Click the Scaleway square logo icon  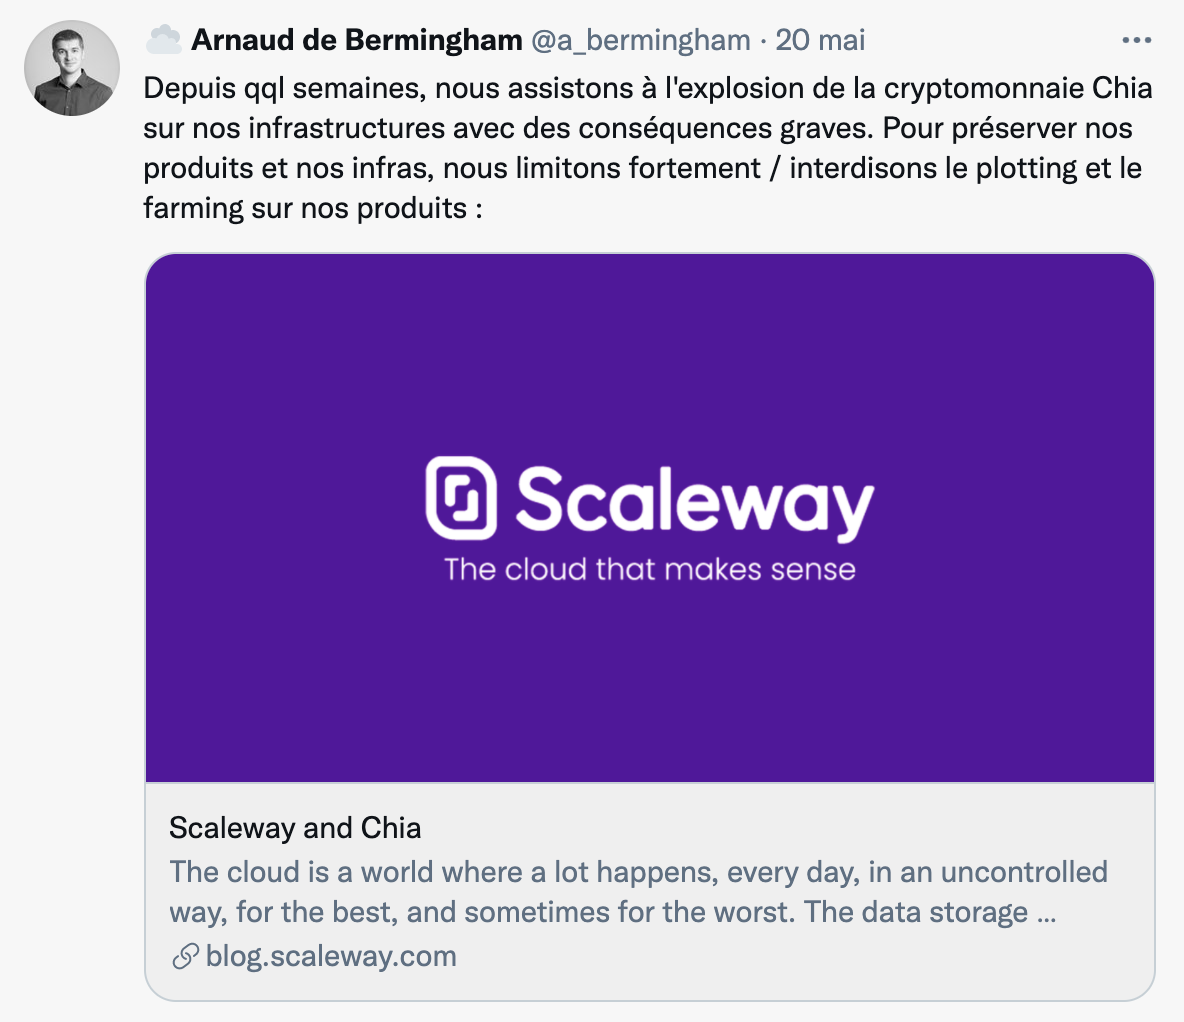click(x=461, y=497)
